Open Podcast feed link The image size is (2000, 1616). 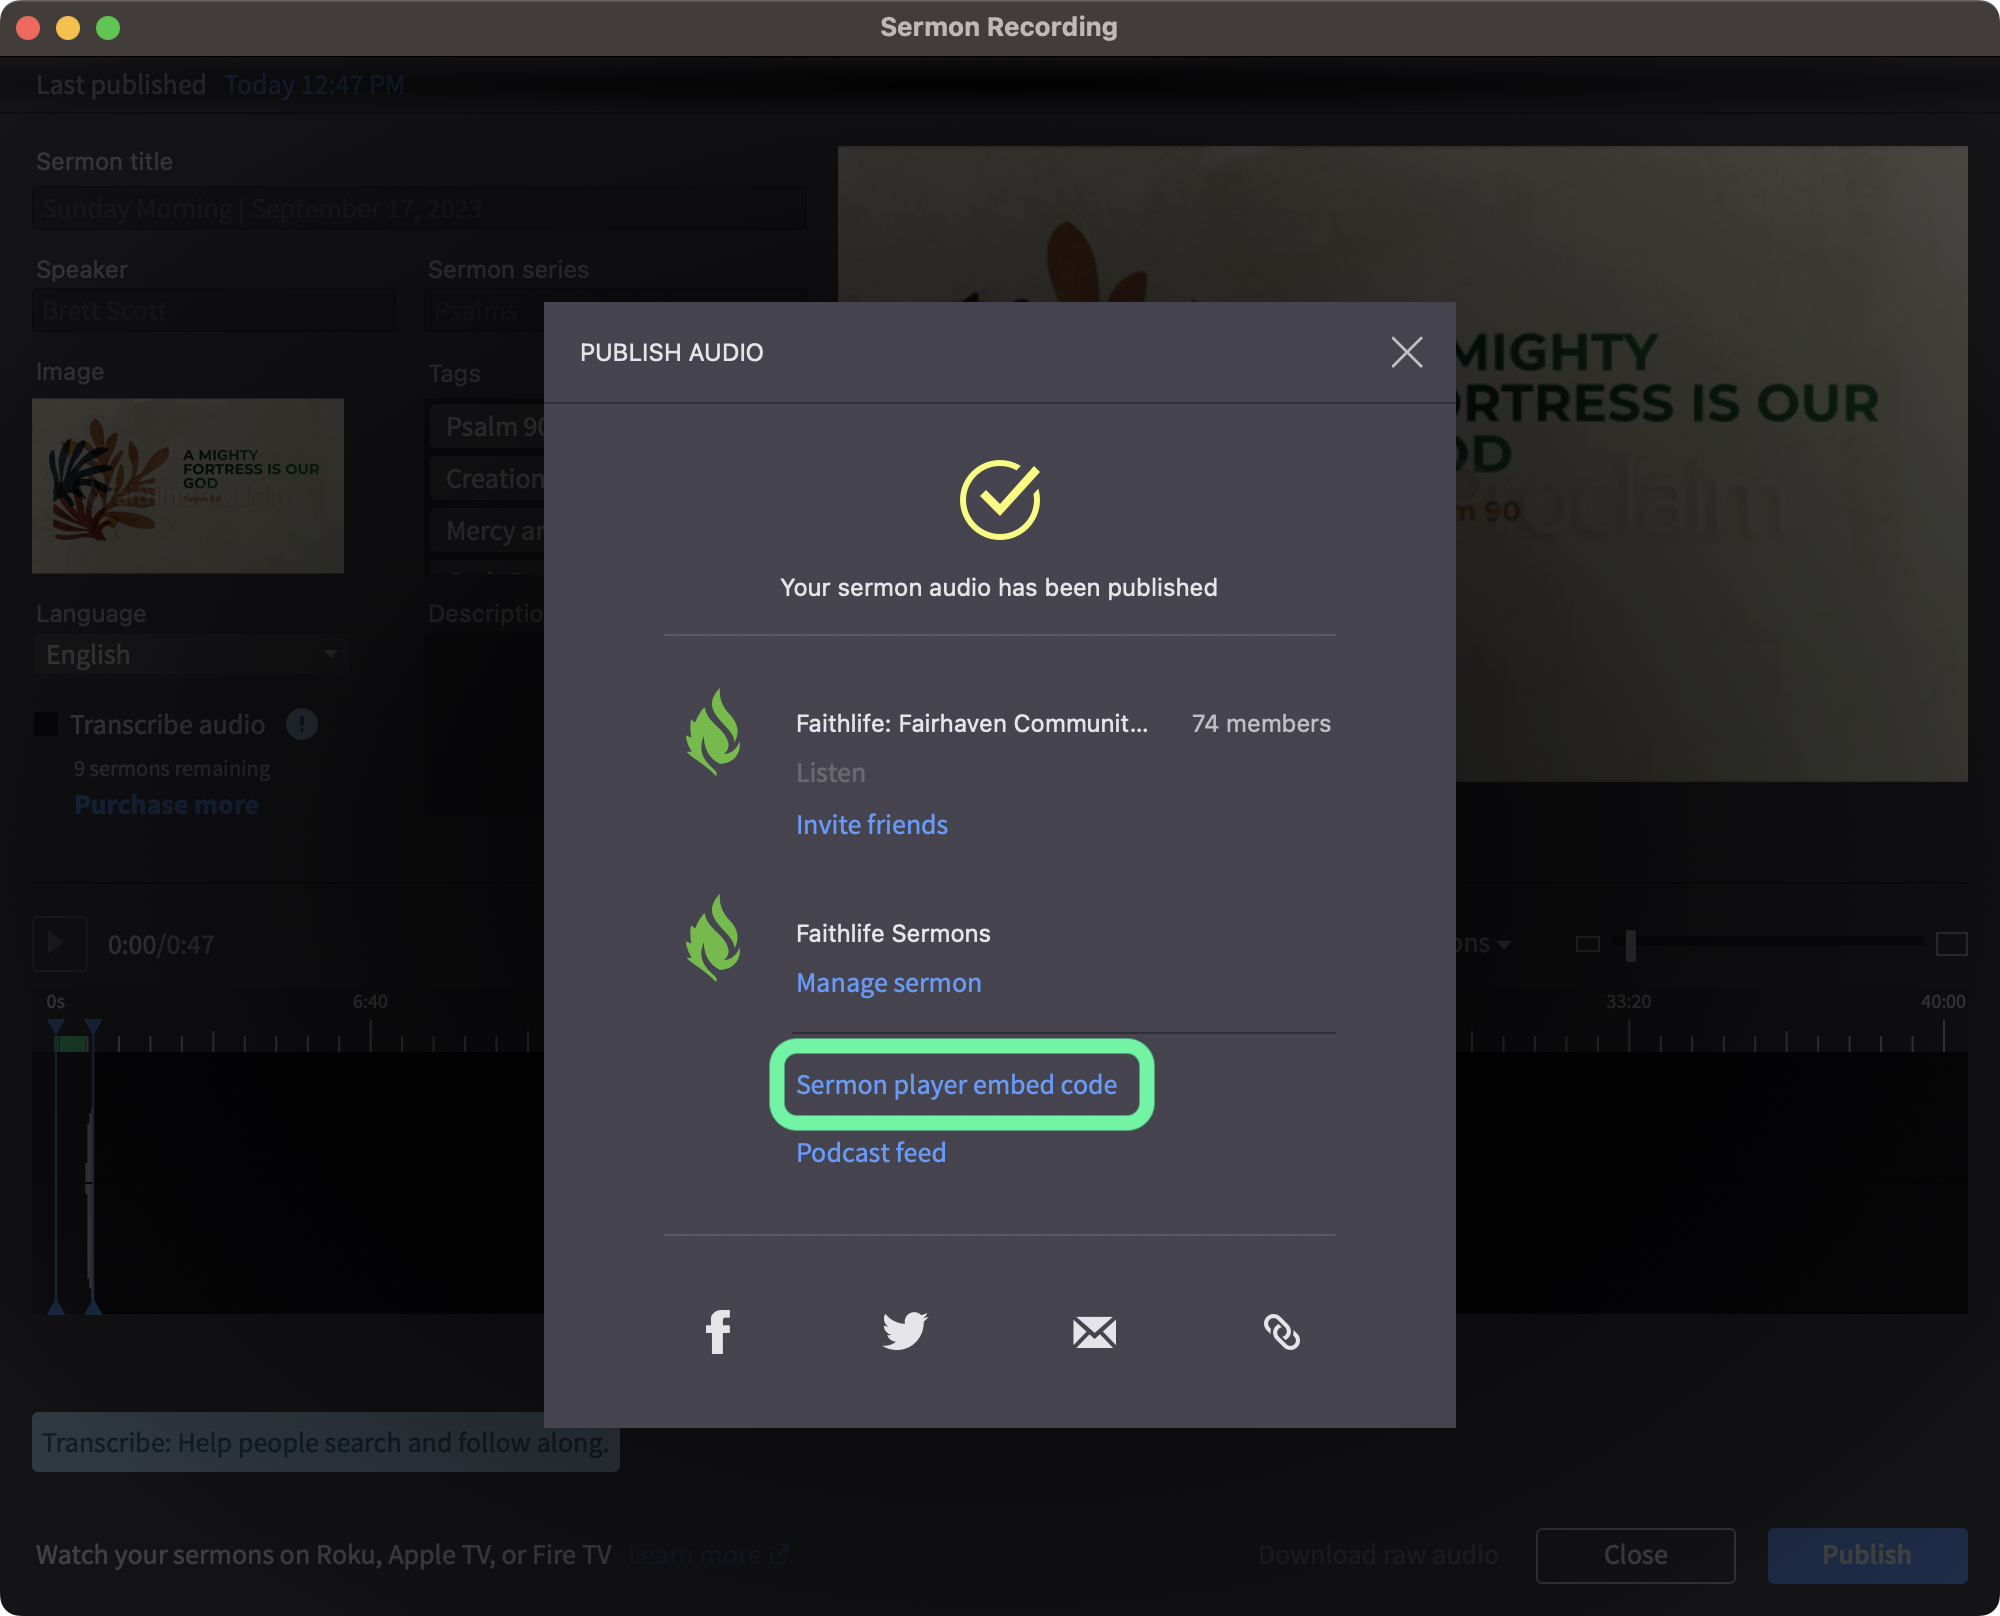pyautogui.click(x=871, y=1153)
